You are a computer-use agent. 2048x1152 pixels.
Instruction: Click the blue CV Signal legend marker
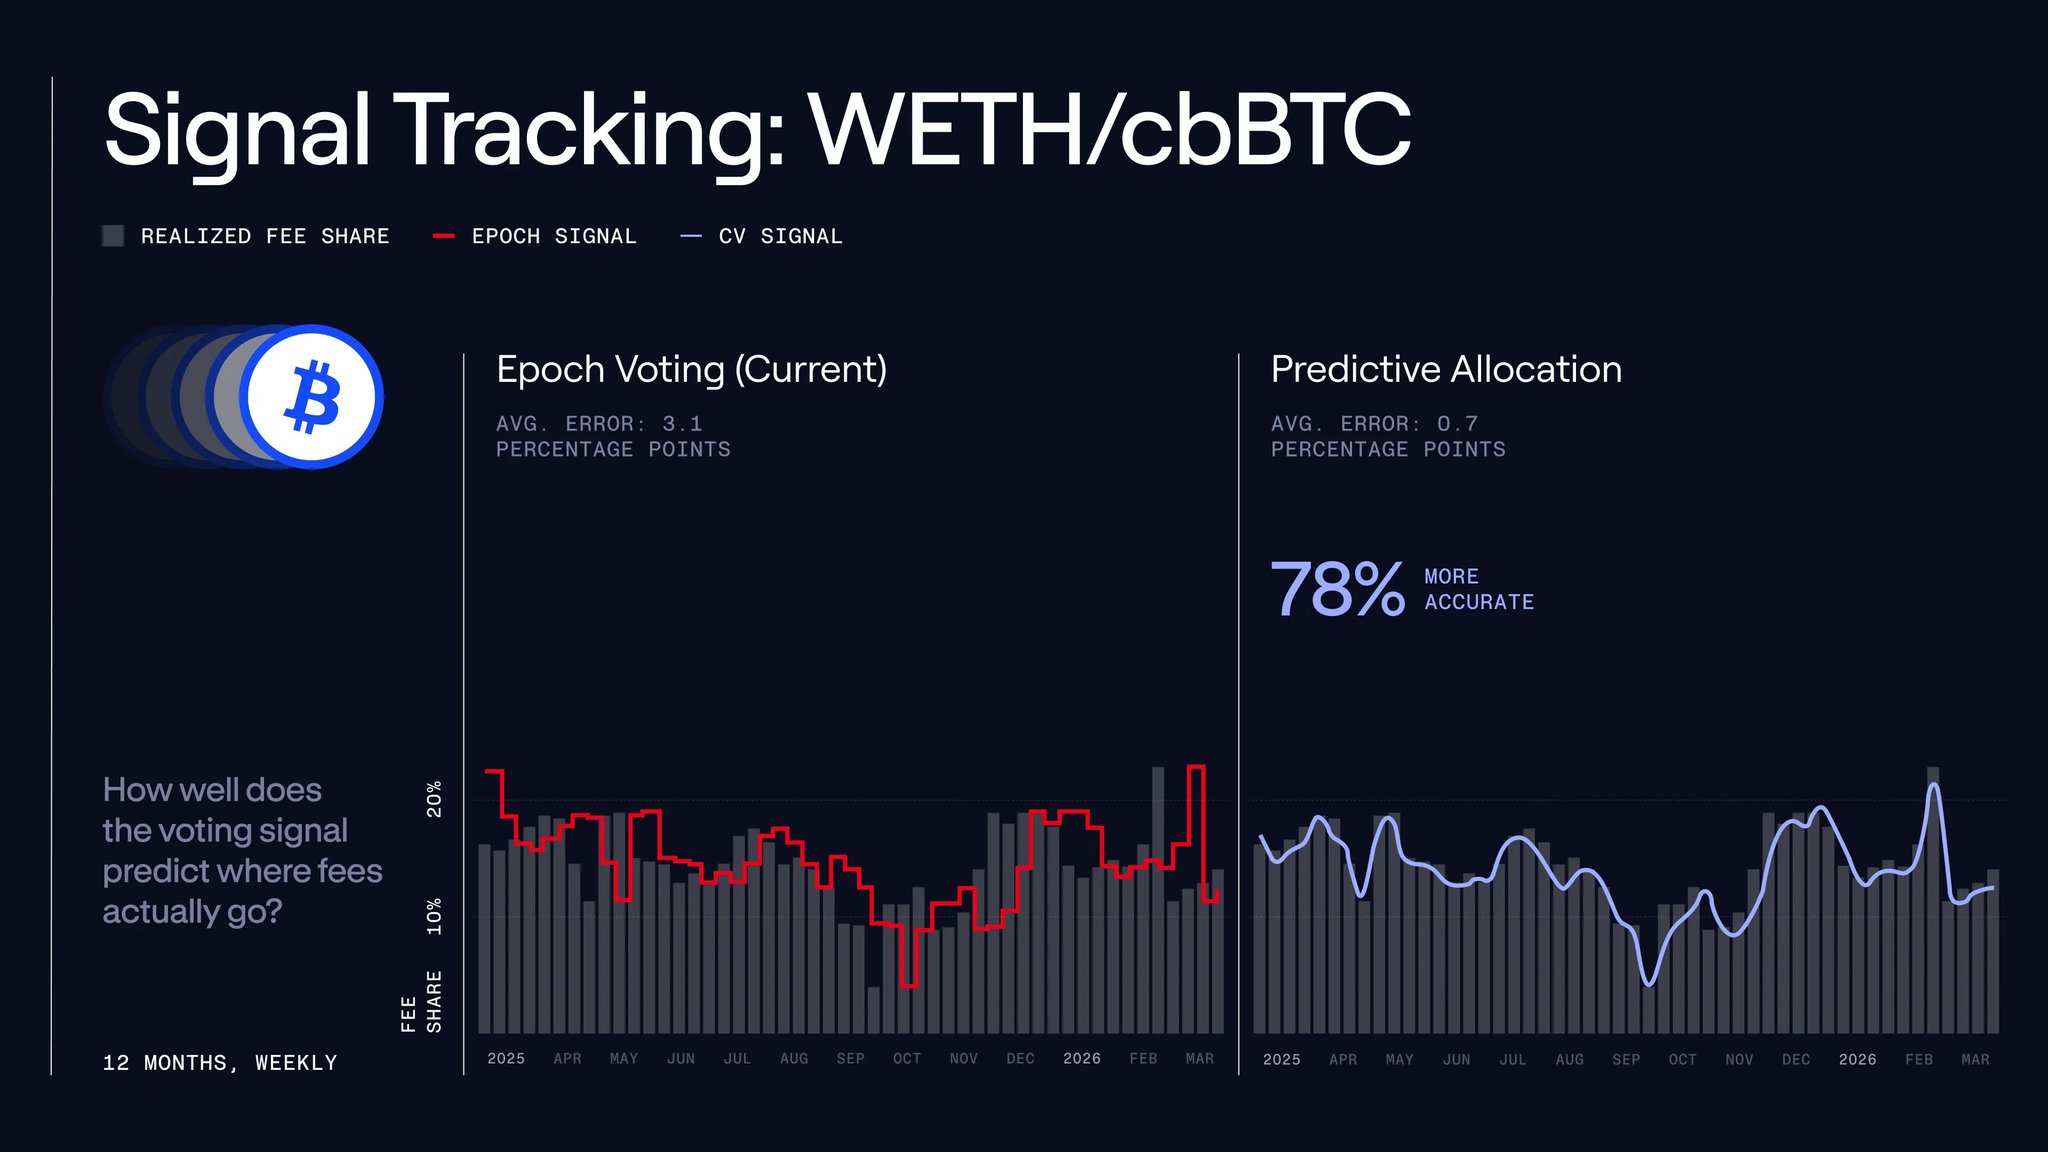coord(691,236)
